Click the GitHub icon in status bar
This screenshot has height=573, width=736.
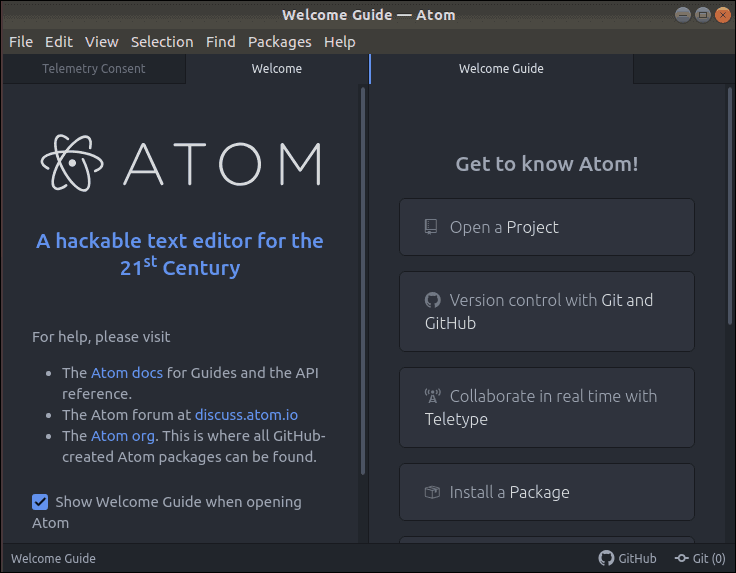(x=606, y=558)
